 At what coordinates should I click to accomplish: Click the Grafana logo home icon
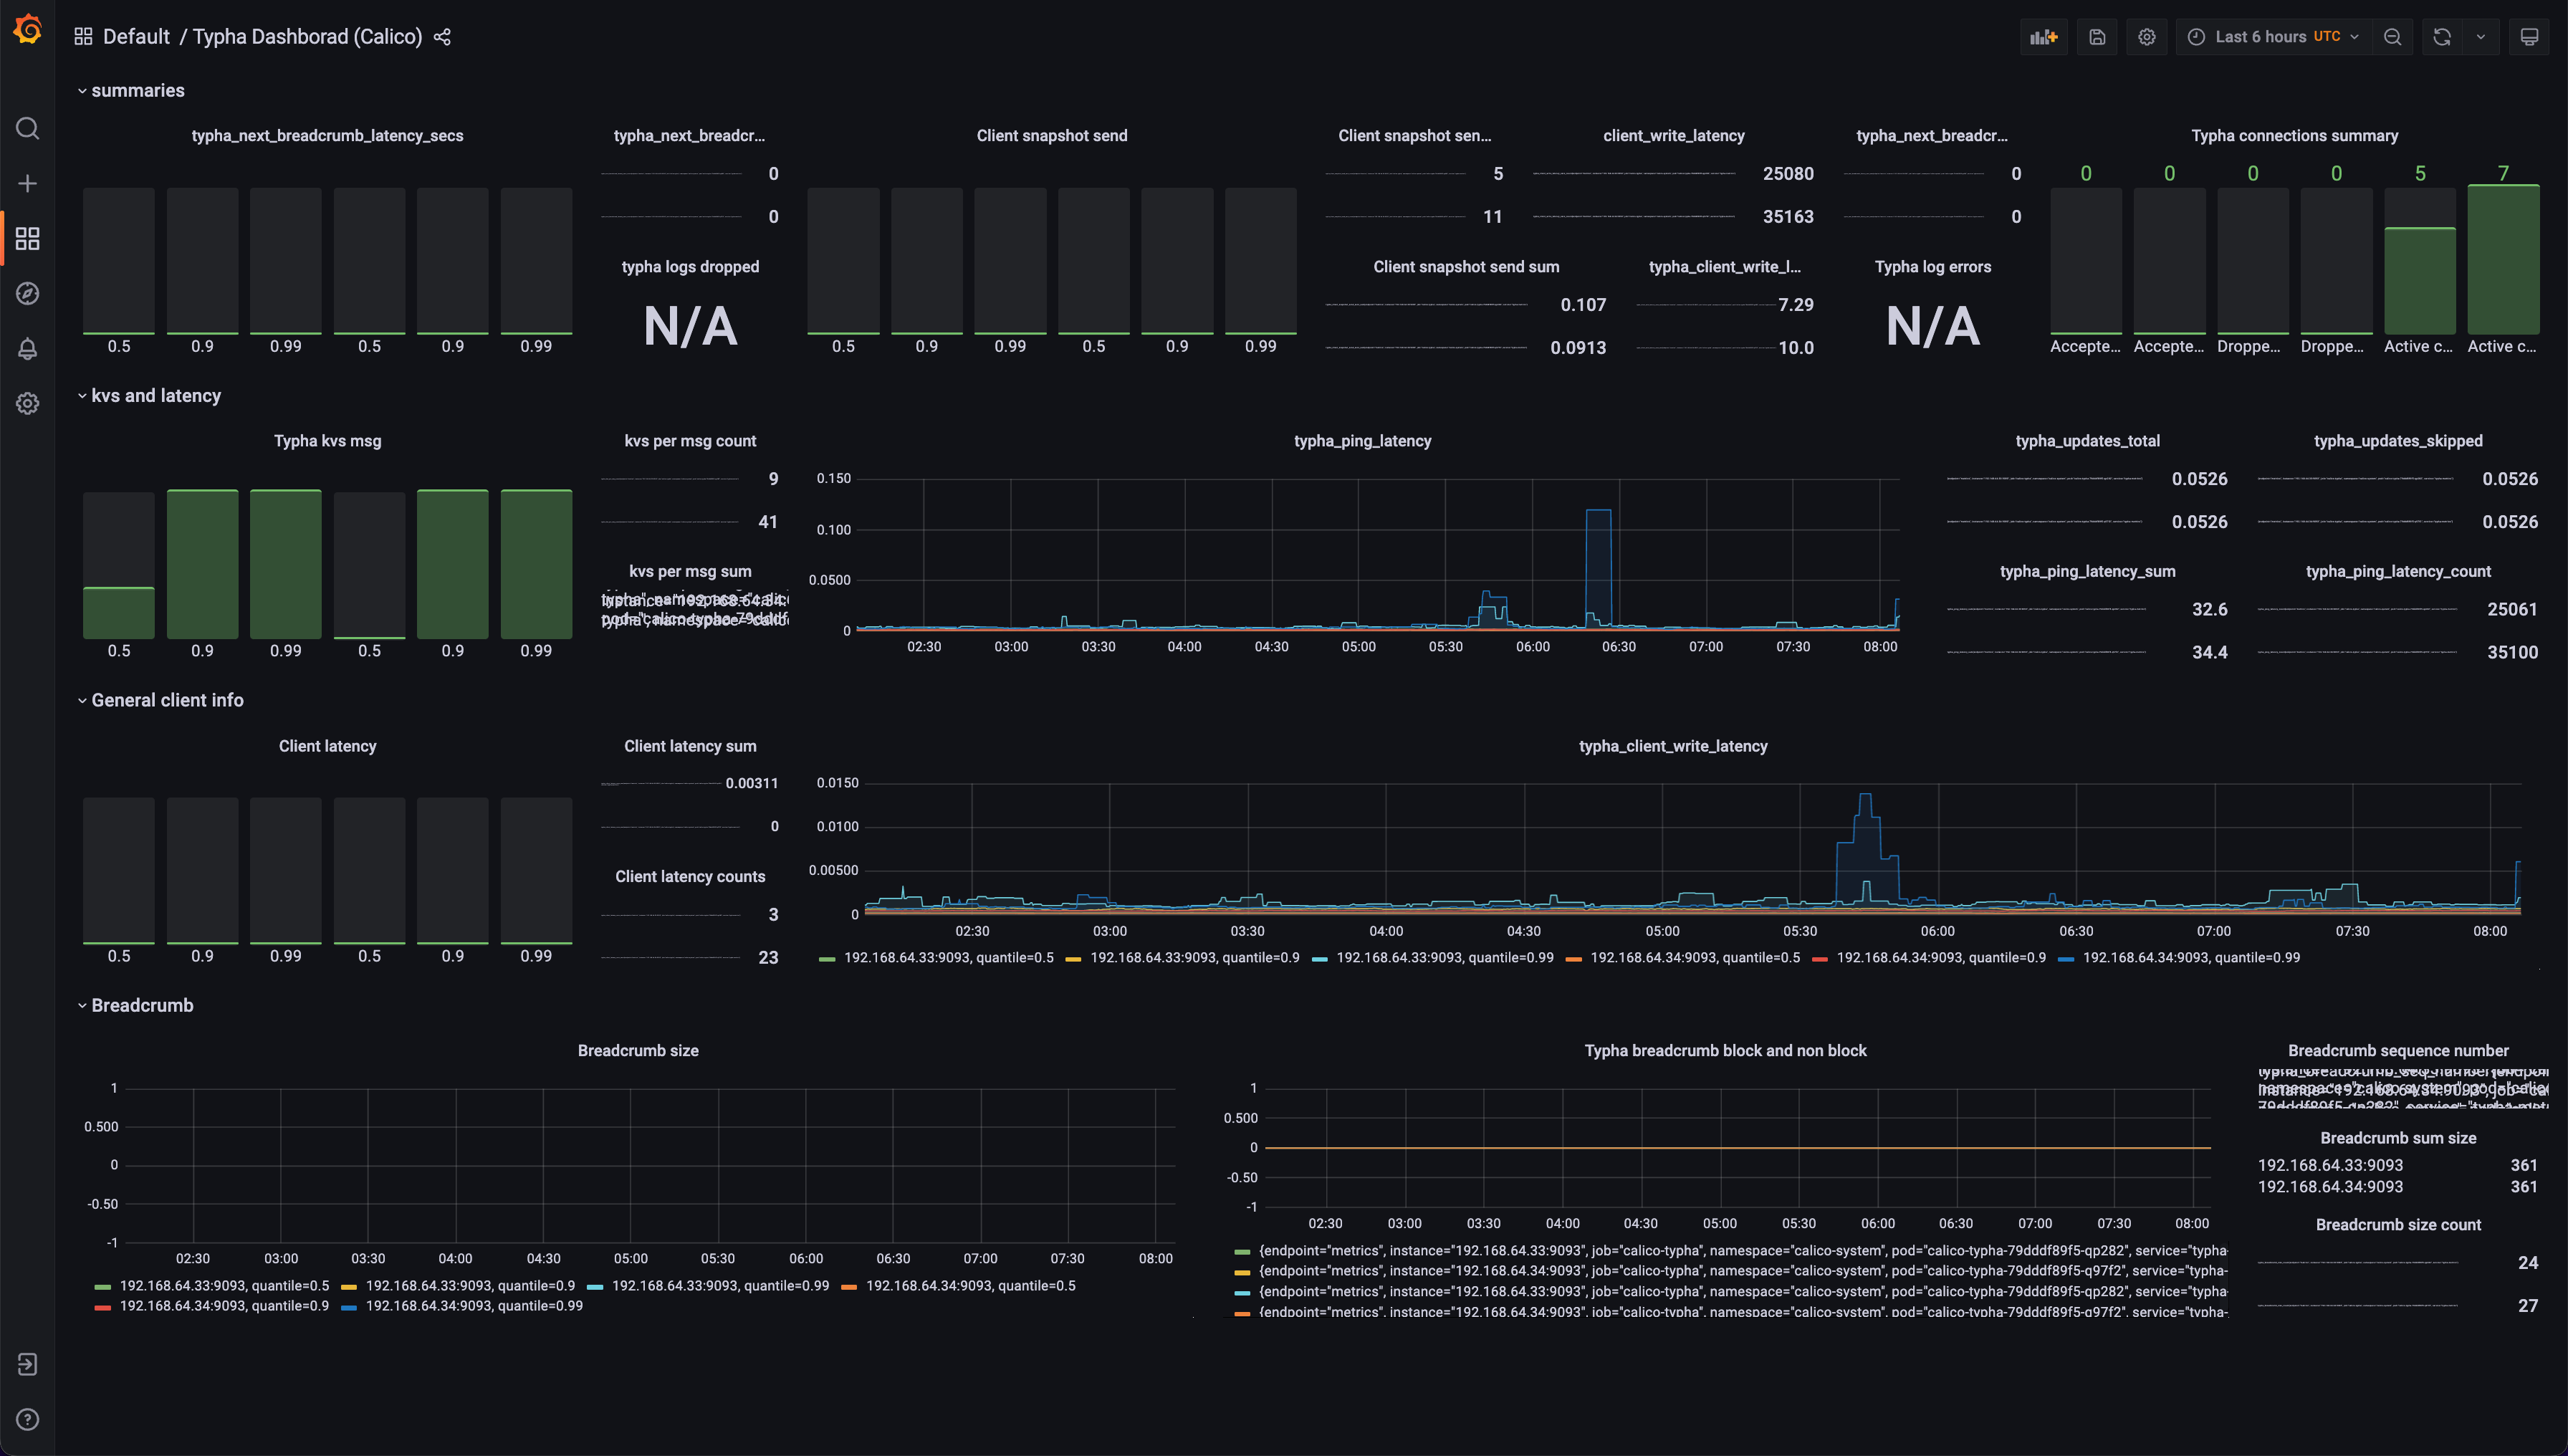click(28, 30)
